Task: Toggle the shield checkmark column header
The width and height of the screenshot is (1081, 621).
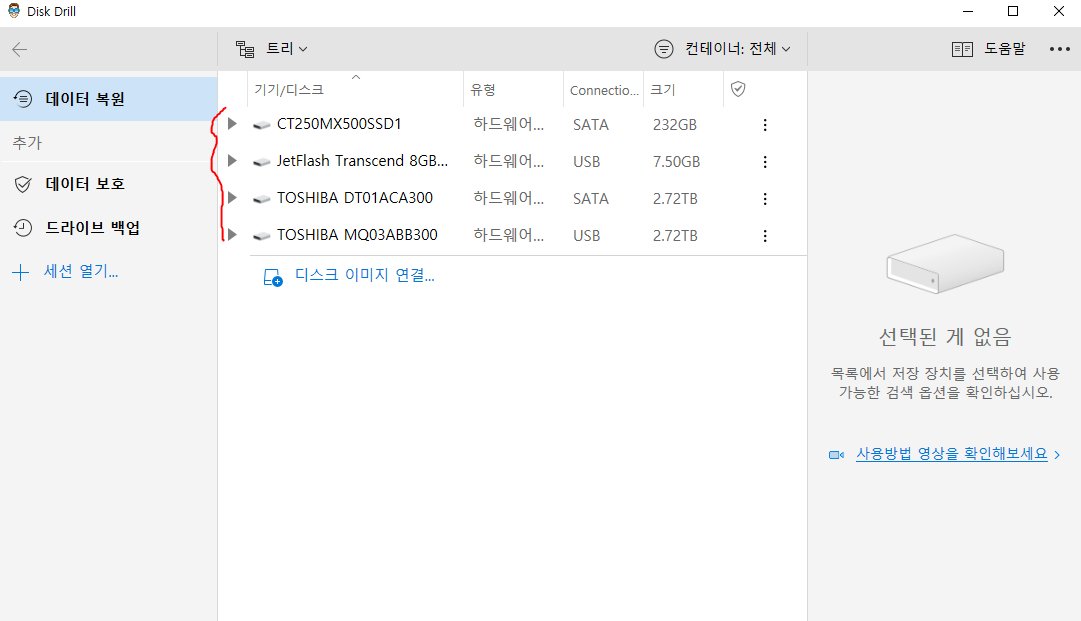Action: 737,89
